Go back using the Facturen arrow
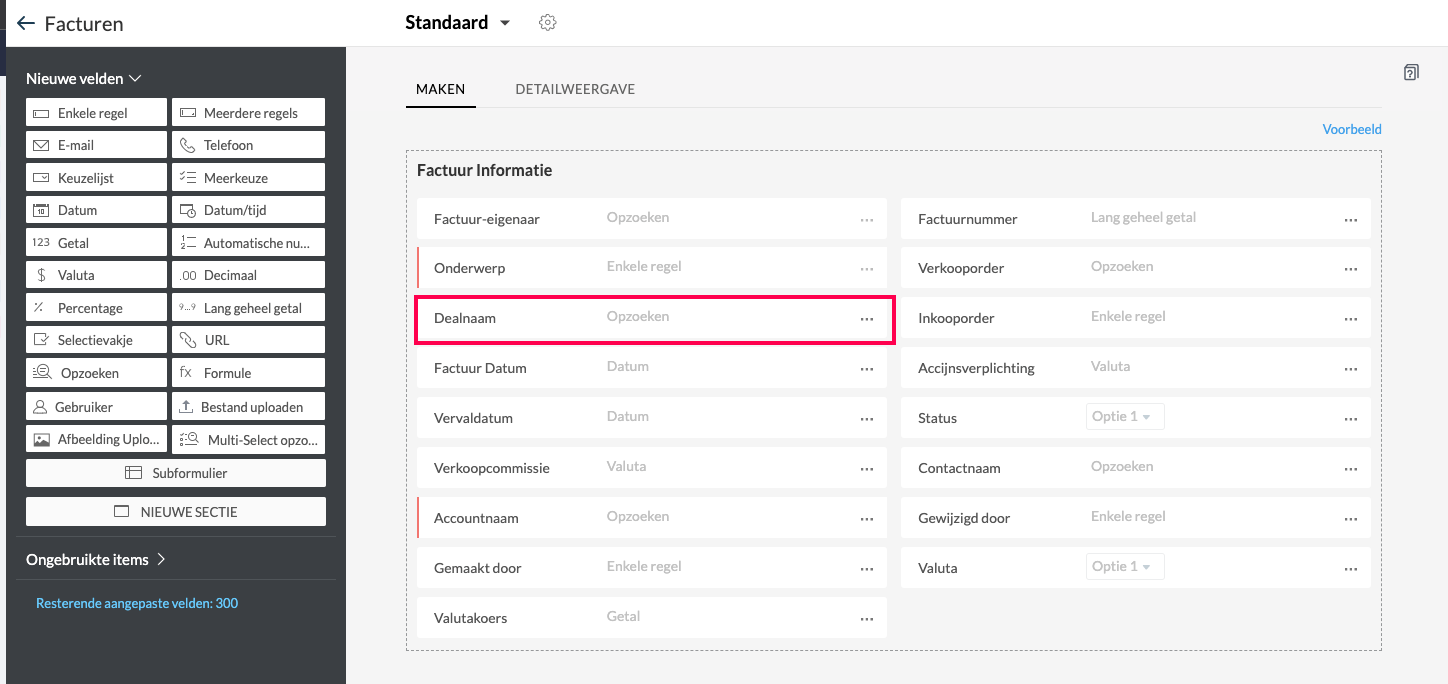Image resolution: width=1448 pixels, height=684 pixels. (26, 23)
